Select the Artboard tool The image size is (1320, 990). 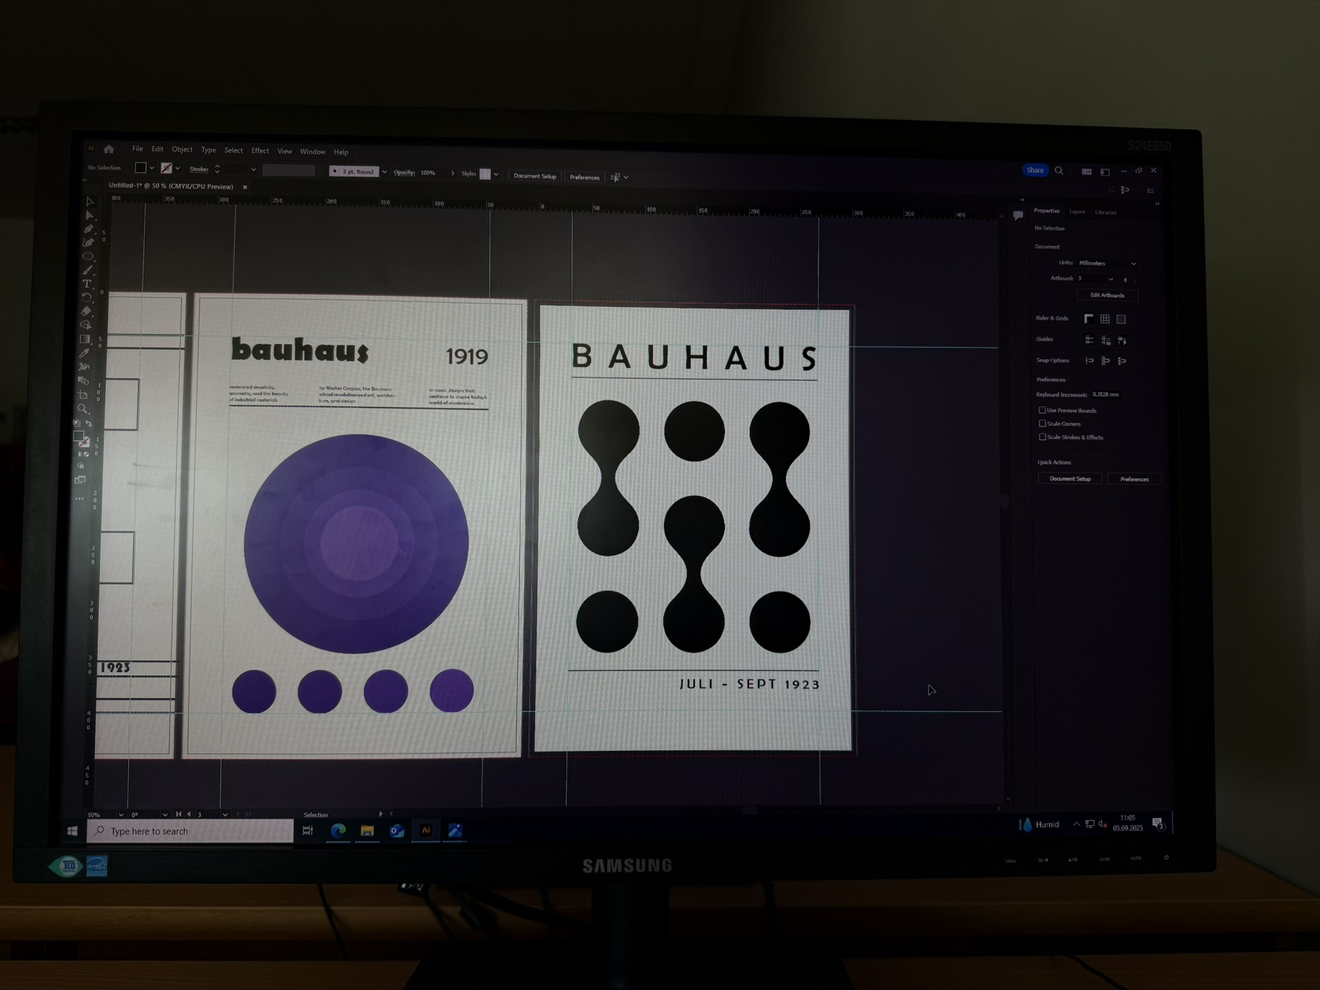[x=83, y=395]
